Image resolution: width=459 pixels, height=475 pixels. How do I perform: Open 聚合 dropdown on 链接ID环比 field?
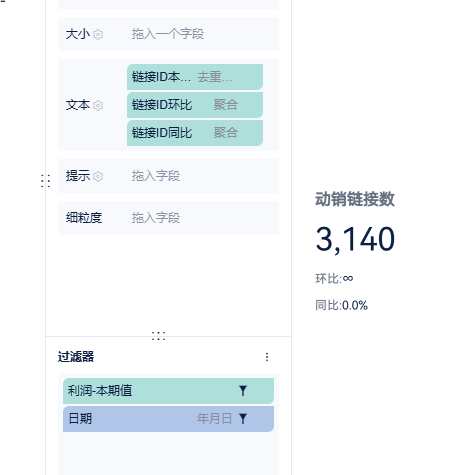click(x=226, y=105)
